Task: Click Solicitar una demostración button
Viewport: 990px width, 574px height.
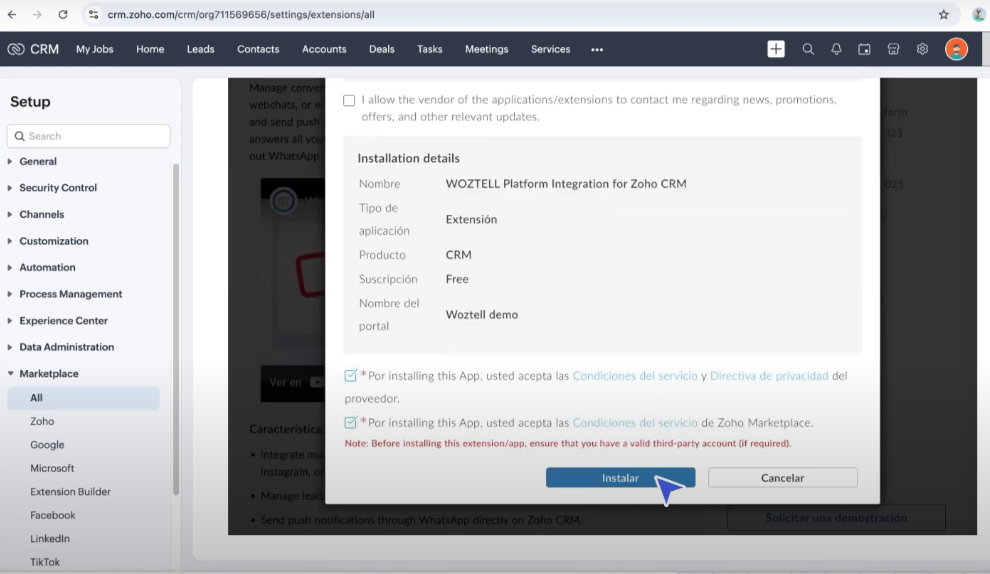Action: [837, 518]
